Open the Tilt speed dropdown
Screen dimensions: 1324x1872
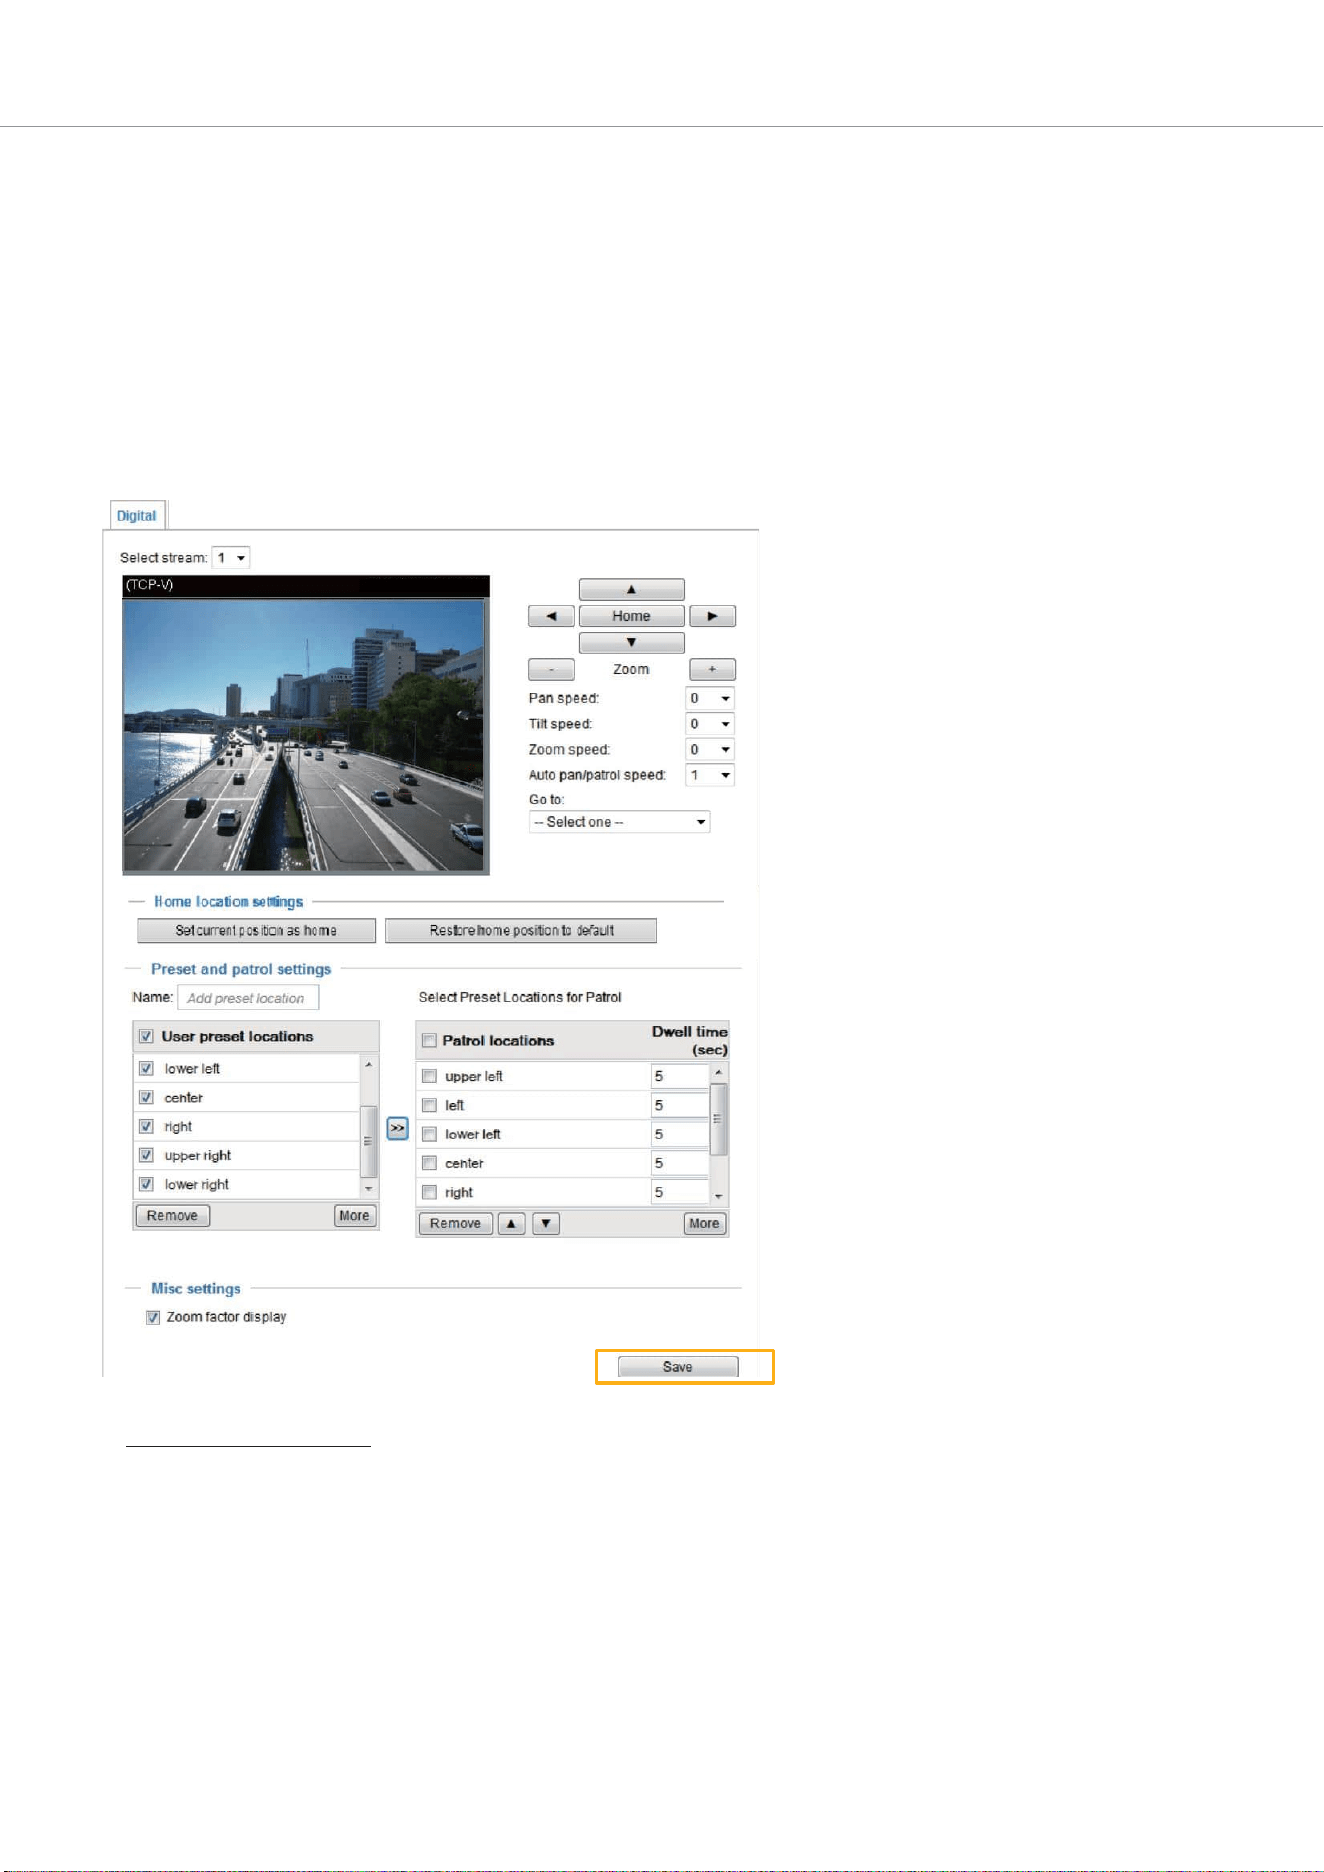click(x=710, y=724)
